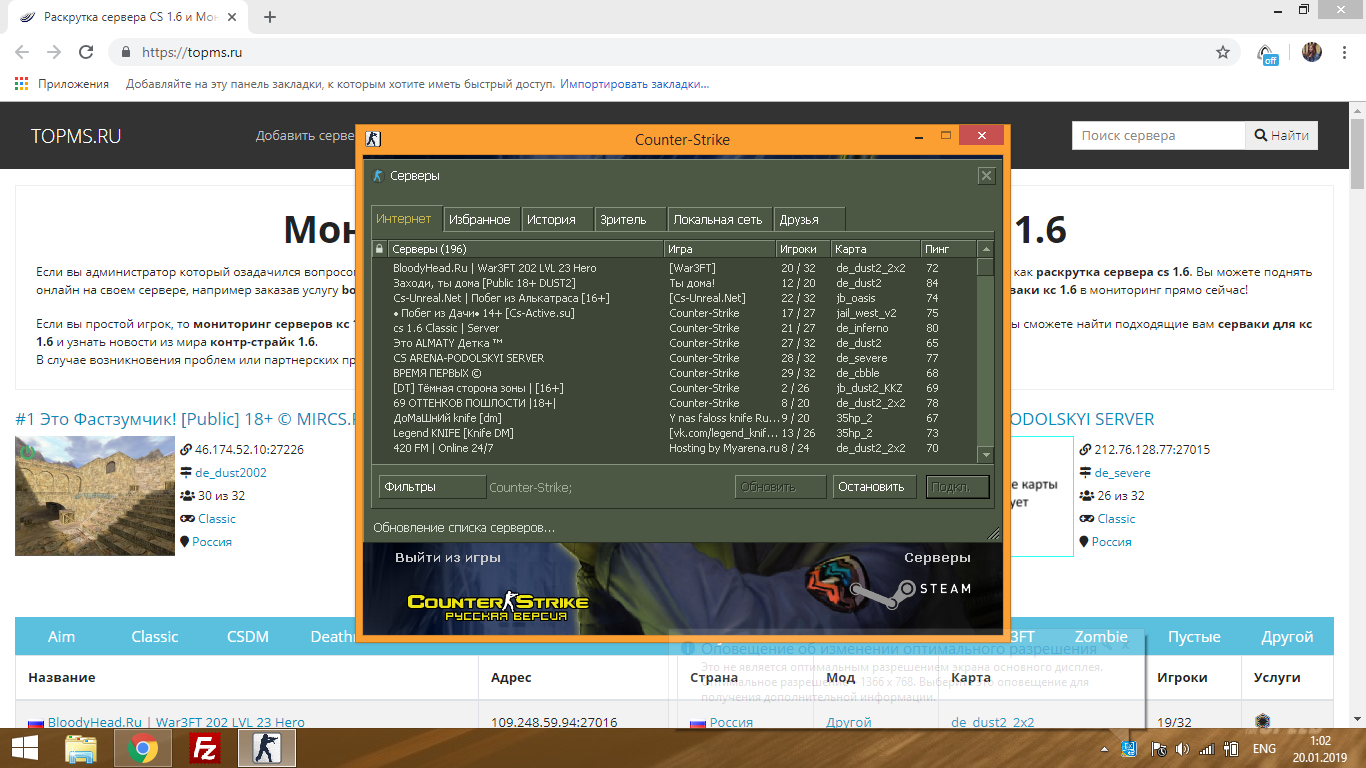Bookmark this page with star icon

[1222, 52]
